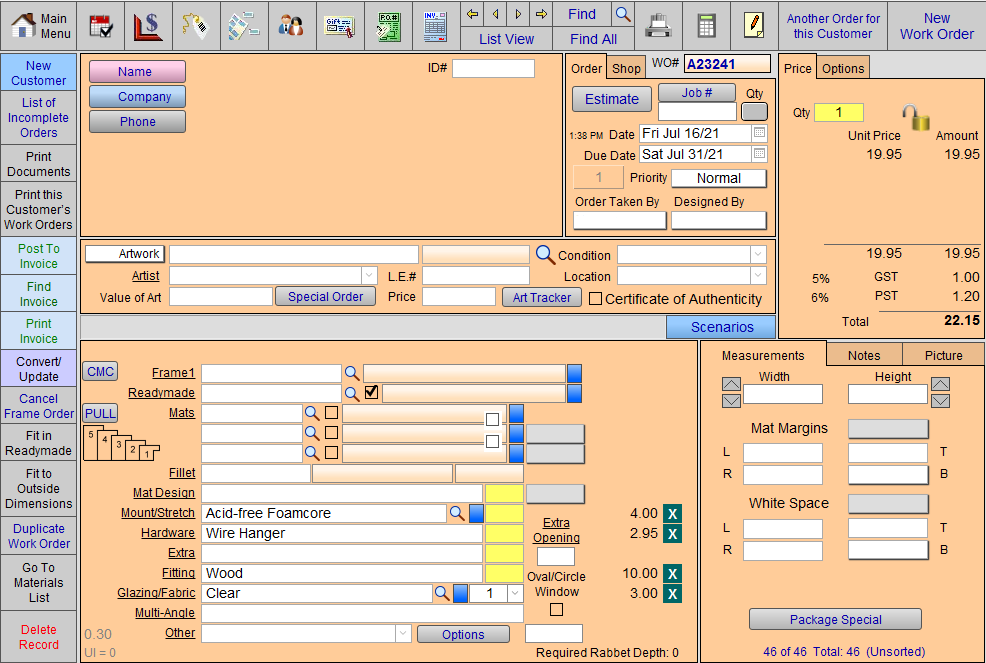Screen dimensions: 986x663
Task: Open the invoice INV icon
Action: click(434, 25)
